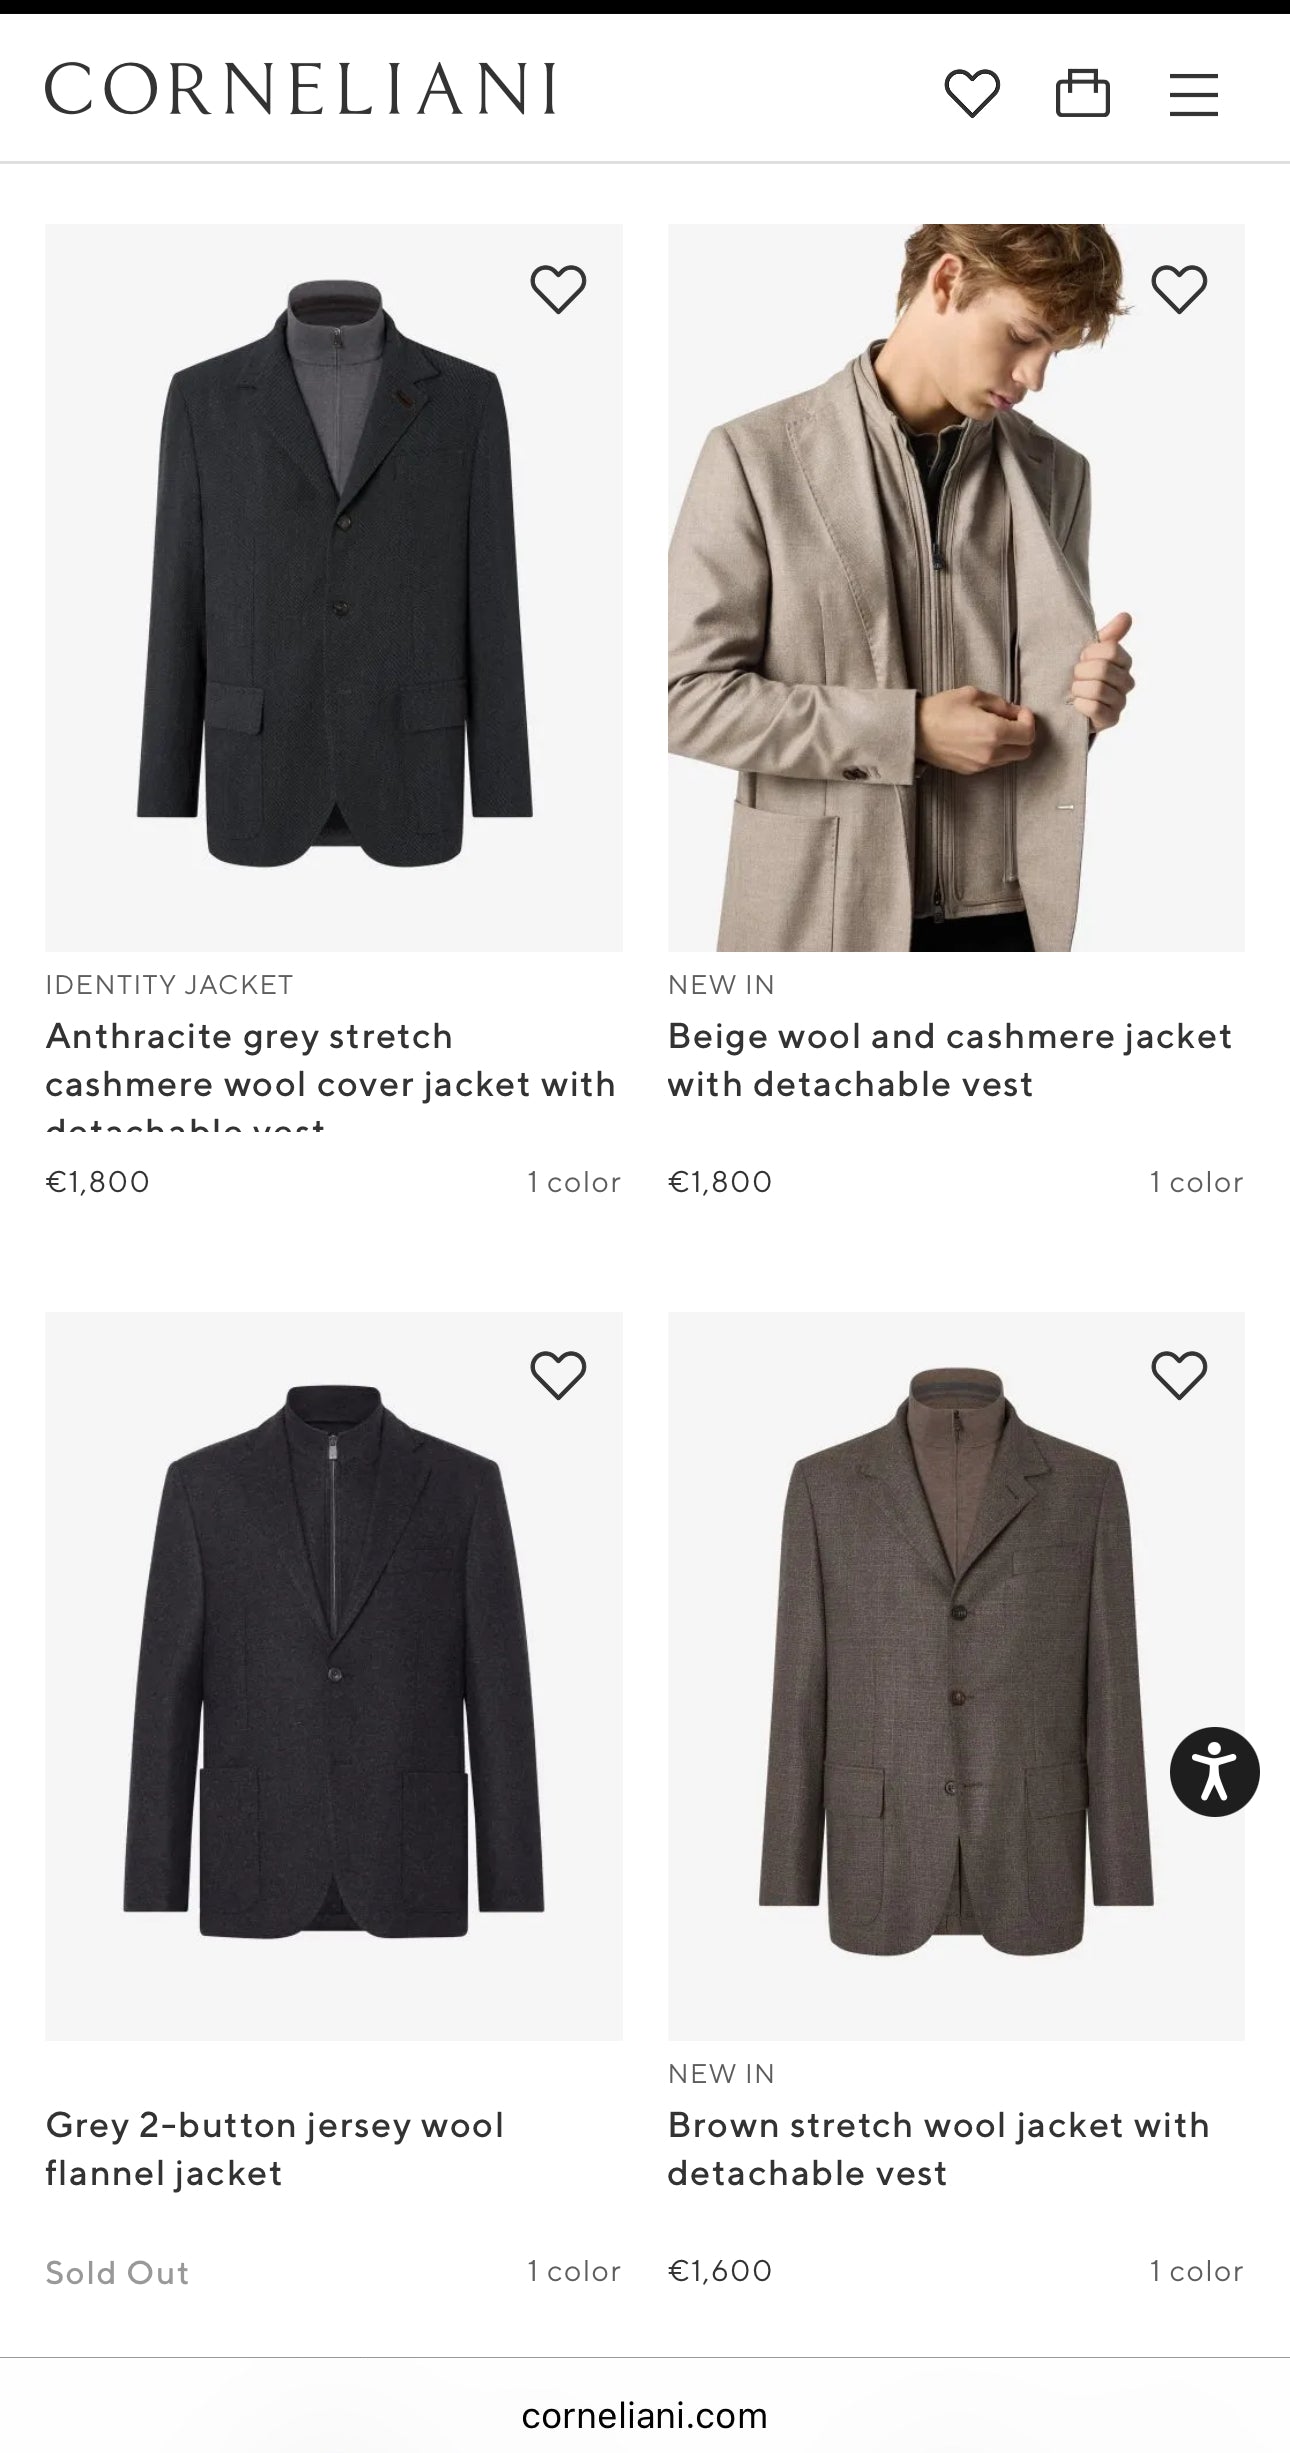Open Brown stretch wool jacket title link
1290x2453 pixels.
coord(938,2149)
